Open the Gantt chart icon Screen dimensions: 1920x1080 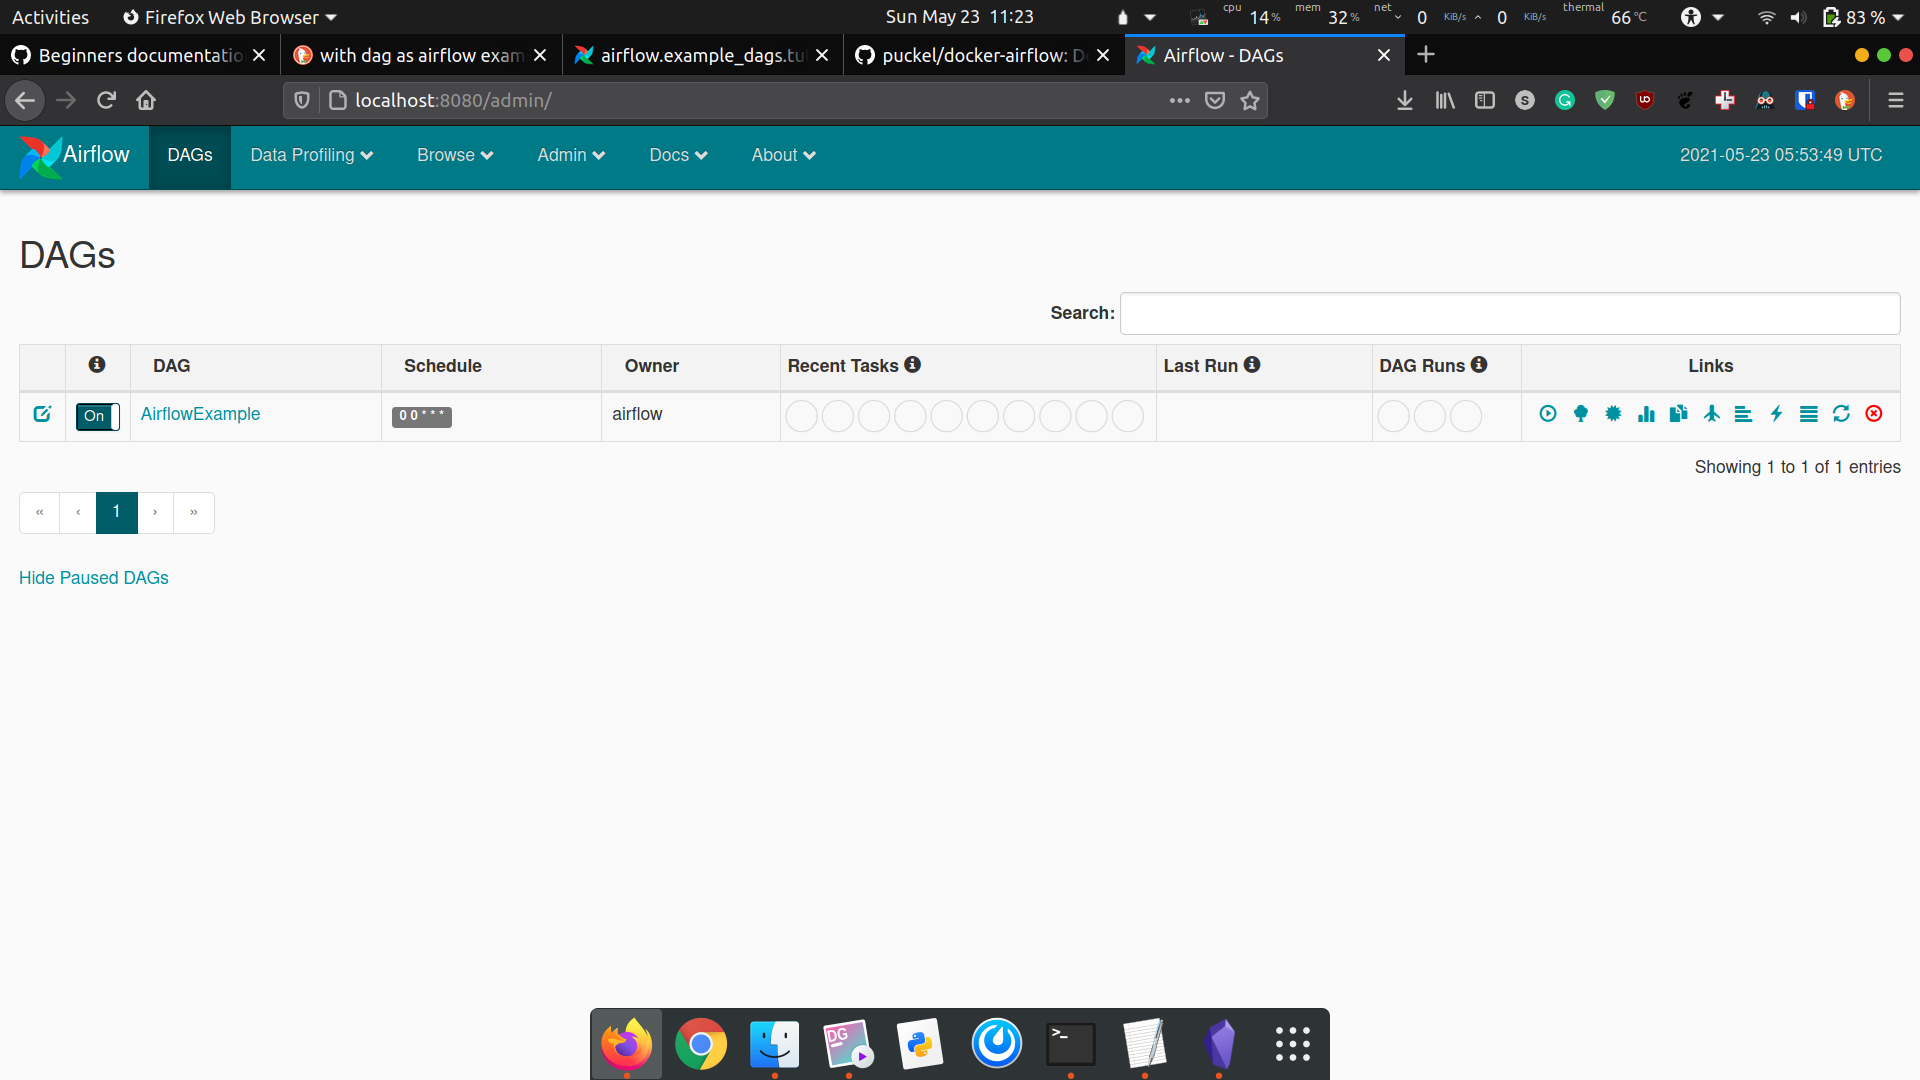(1743, 414)
